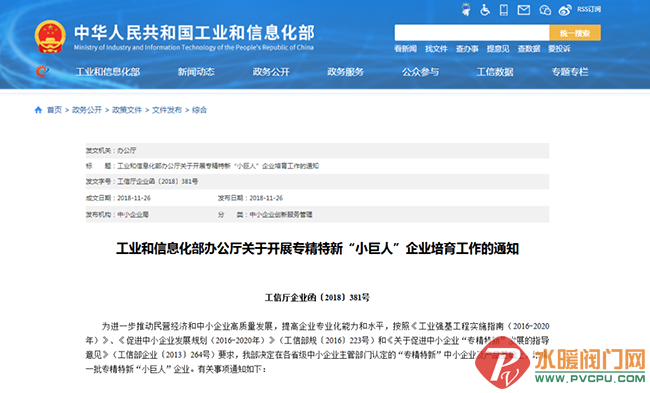Click 政务公开 in the breadcrumb
This screenshot has height=393, width=650.
[x=87, y=110]
